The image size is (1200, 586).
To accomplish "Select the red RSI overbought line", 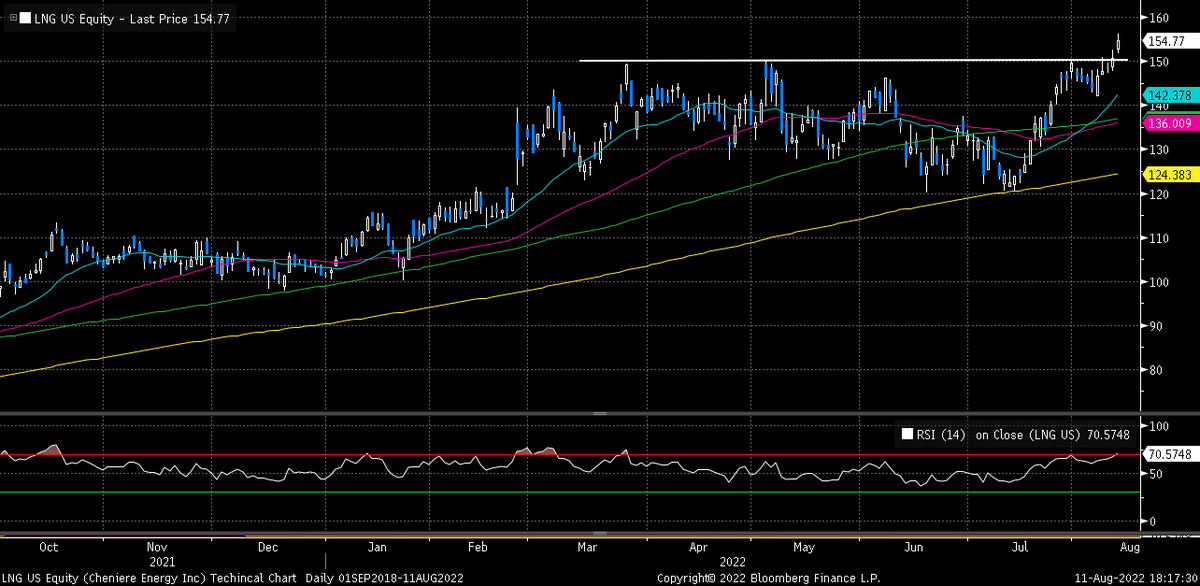I will [x=570, y=454].
